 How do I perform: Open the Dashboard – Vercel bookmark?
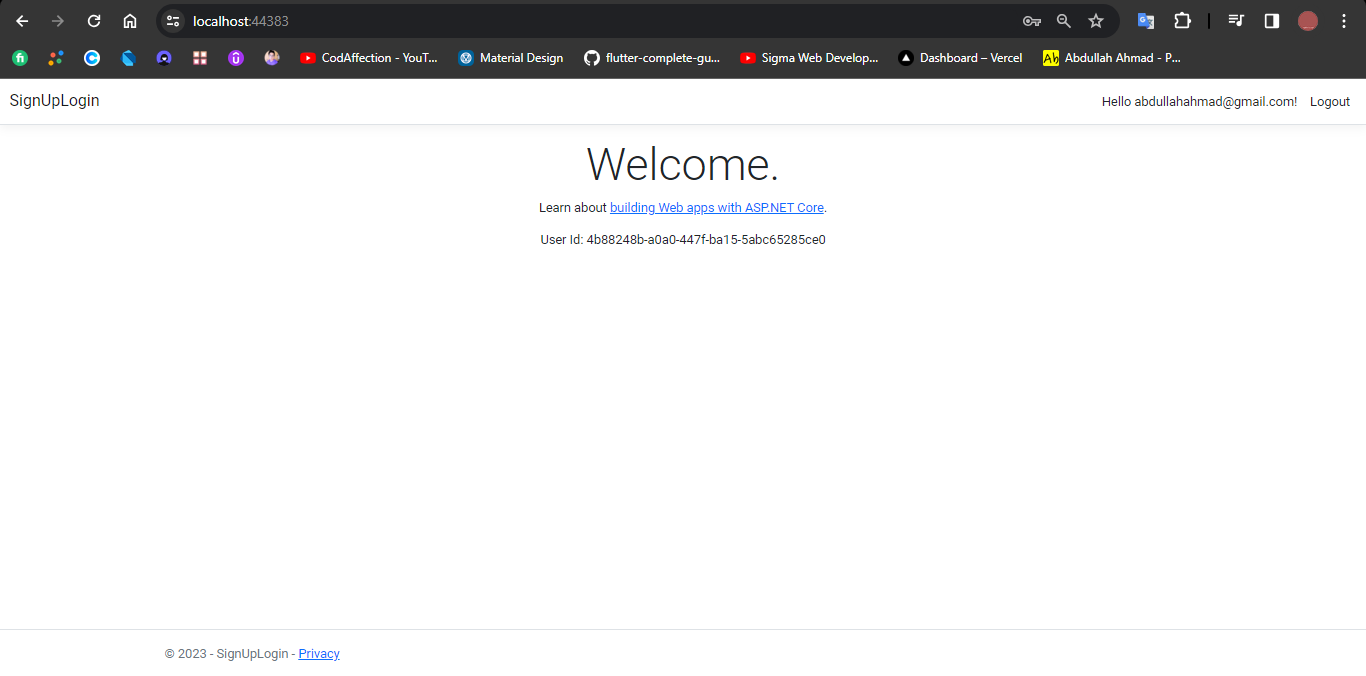pos(960,58)
